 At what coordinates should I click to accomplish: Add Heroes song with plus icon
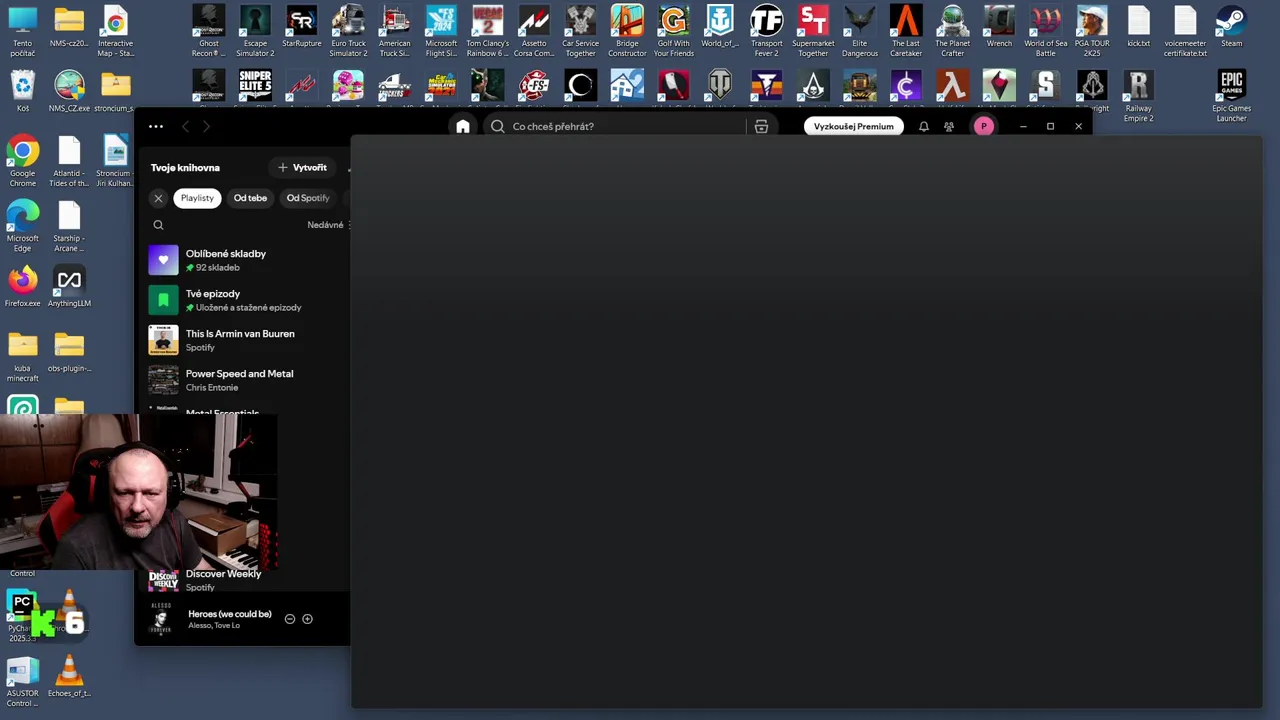pos(307,619)
